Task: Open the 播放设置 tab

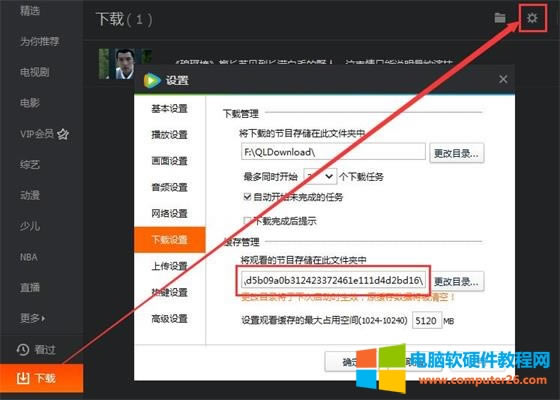Action: [170, 135]
